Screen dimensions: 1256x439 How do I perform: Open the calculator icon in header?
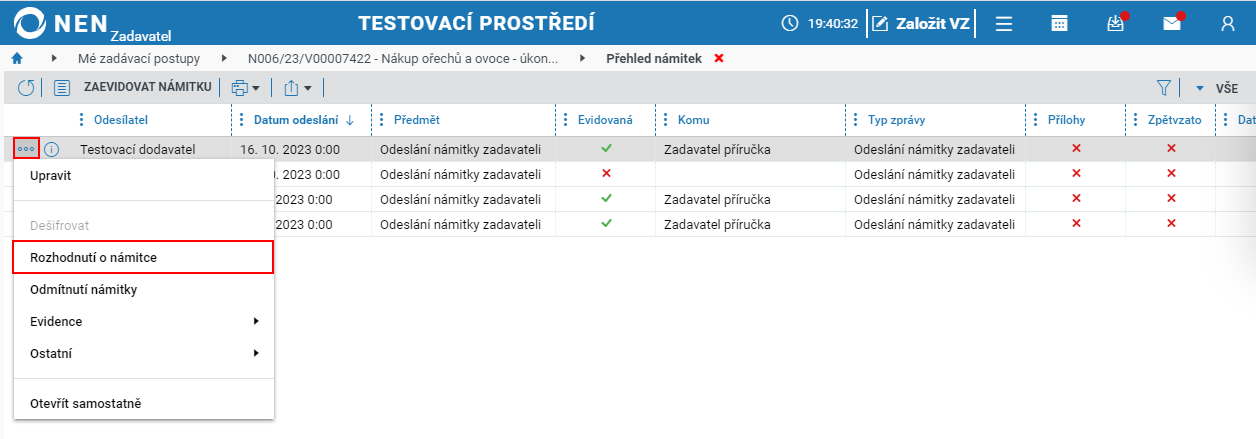tap(1060, 23)
